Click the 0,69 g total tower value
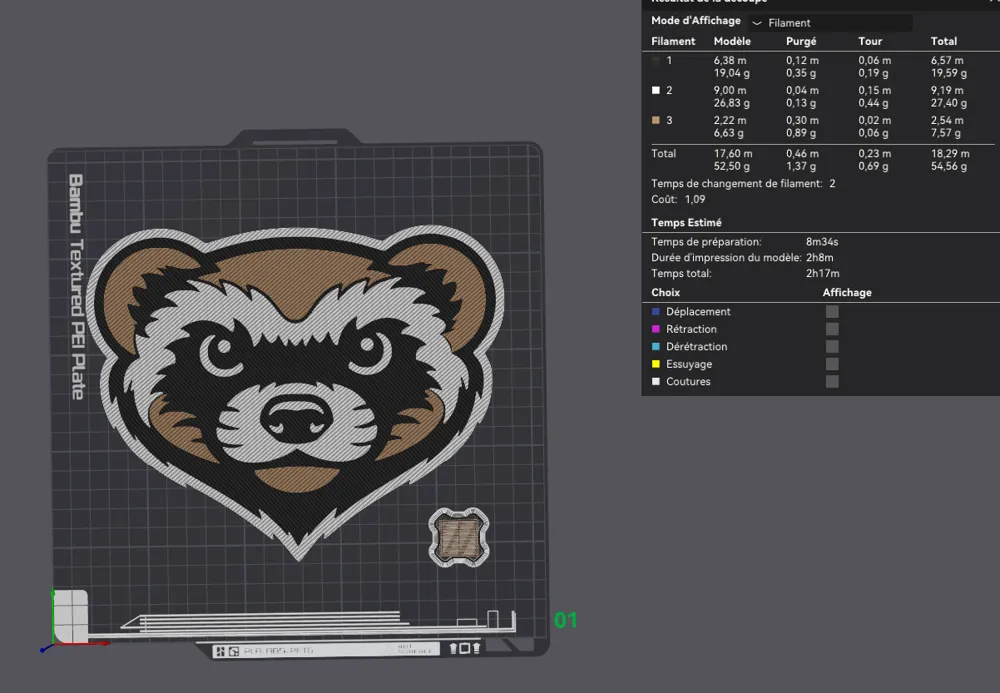The height and width of the screenshot is (693, 1000). coord(873,166)
